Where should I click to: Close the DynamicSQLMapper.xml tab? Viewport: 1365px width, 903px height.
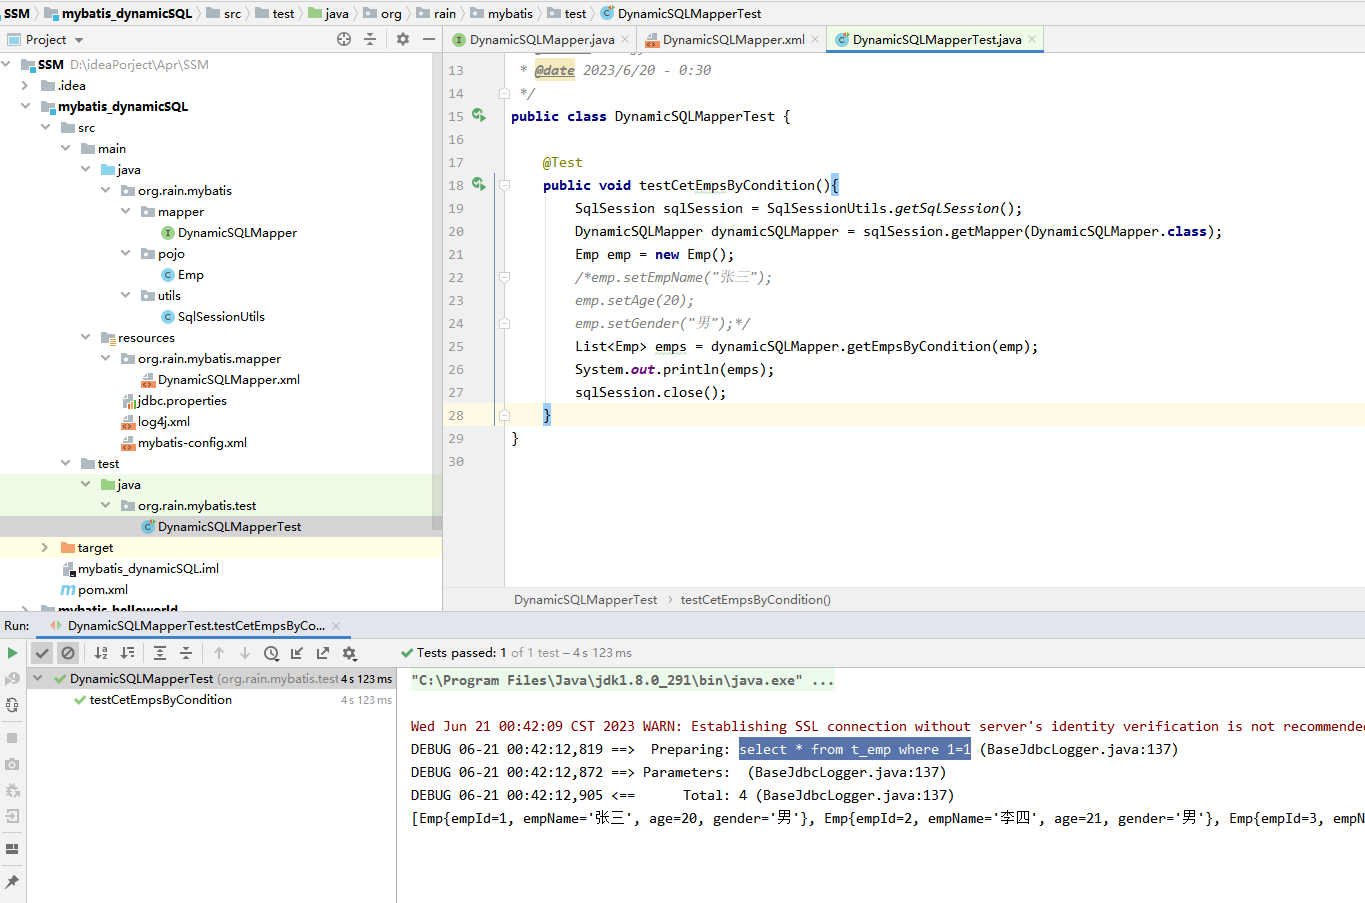pyautogui.click(x=815, y=40)
